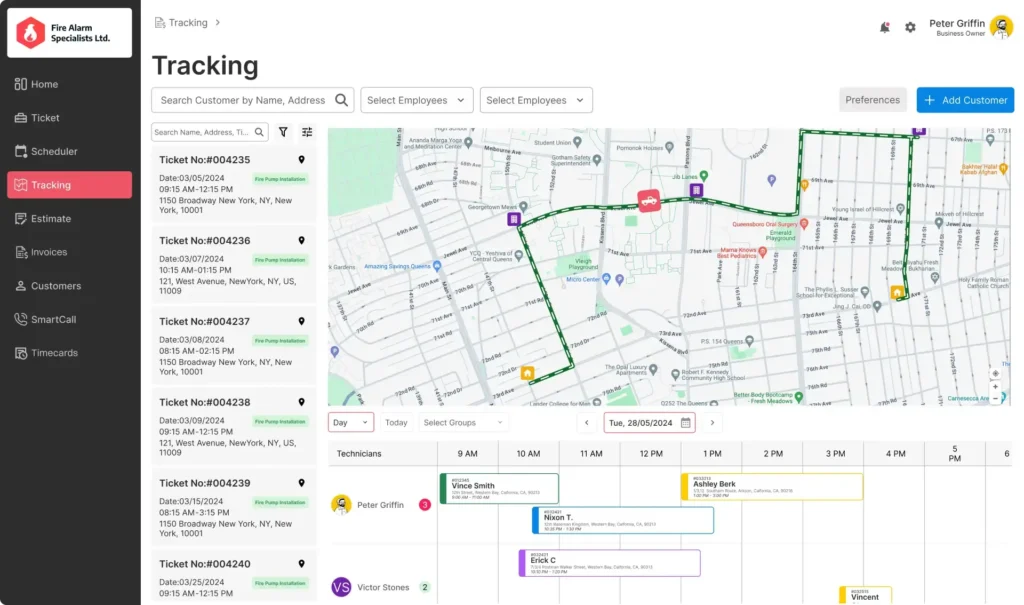Open Ticket No:#004239 card title
This screenshot has width=1024, height=605.
[204, 483]
